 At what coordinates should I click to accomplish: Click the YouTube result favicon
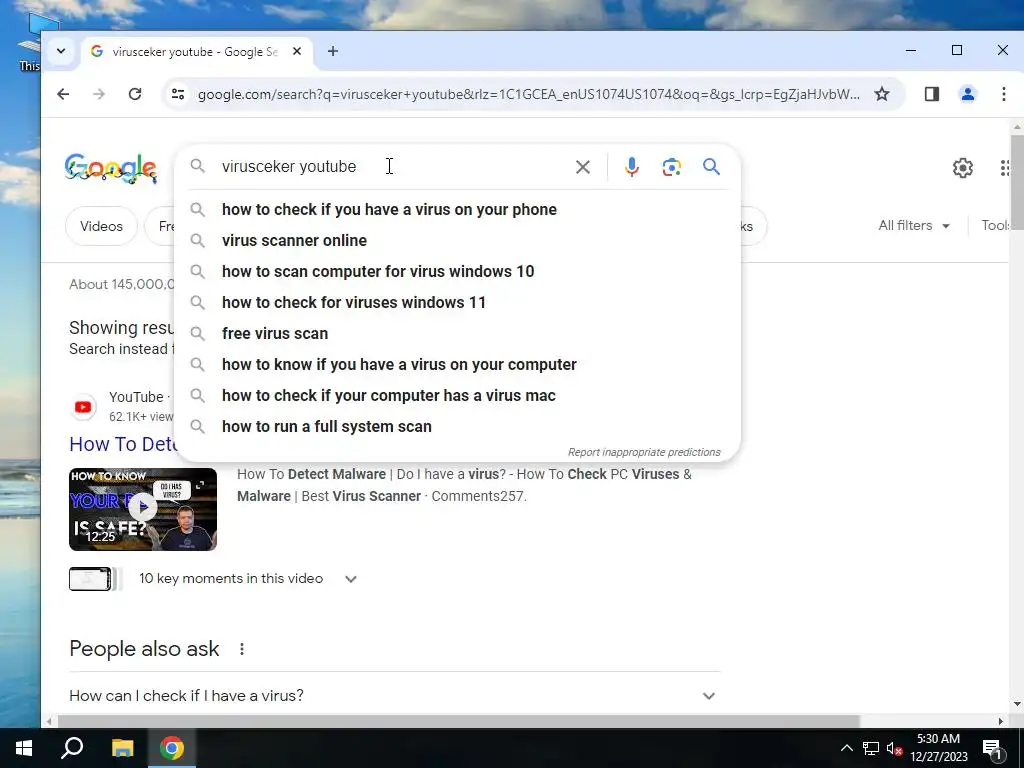tap(83, 407)
